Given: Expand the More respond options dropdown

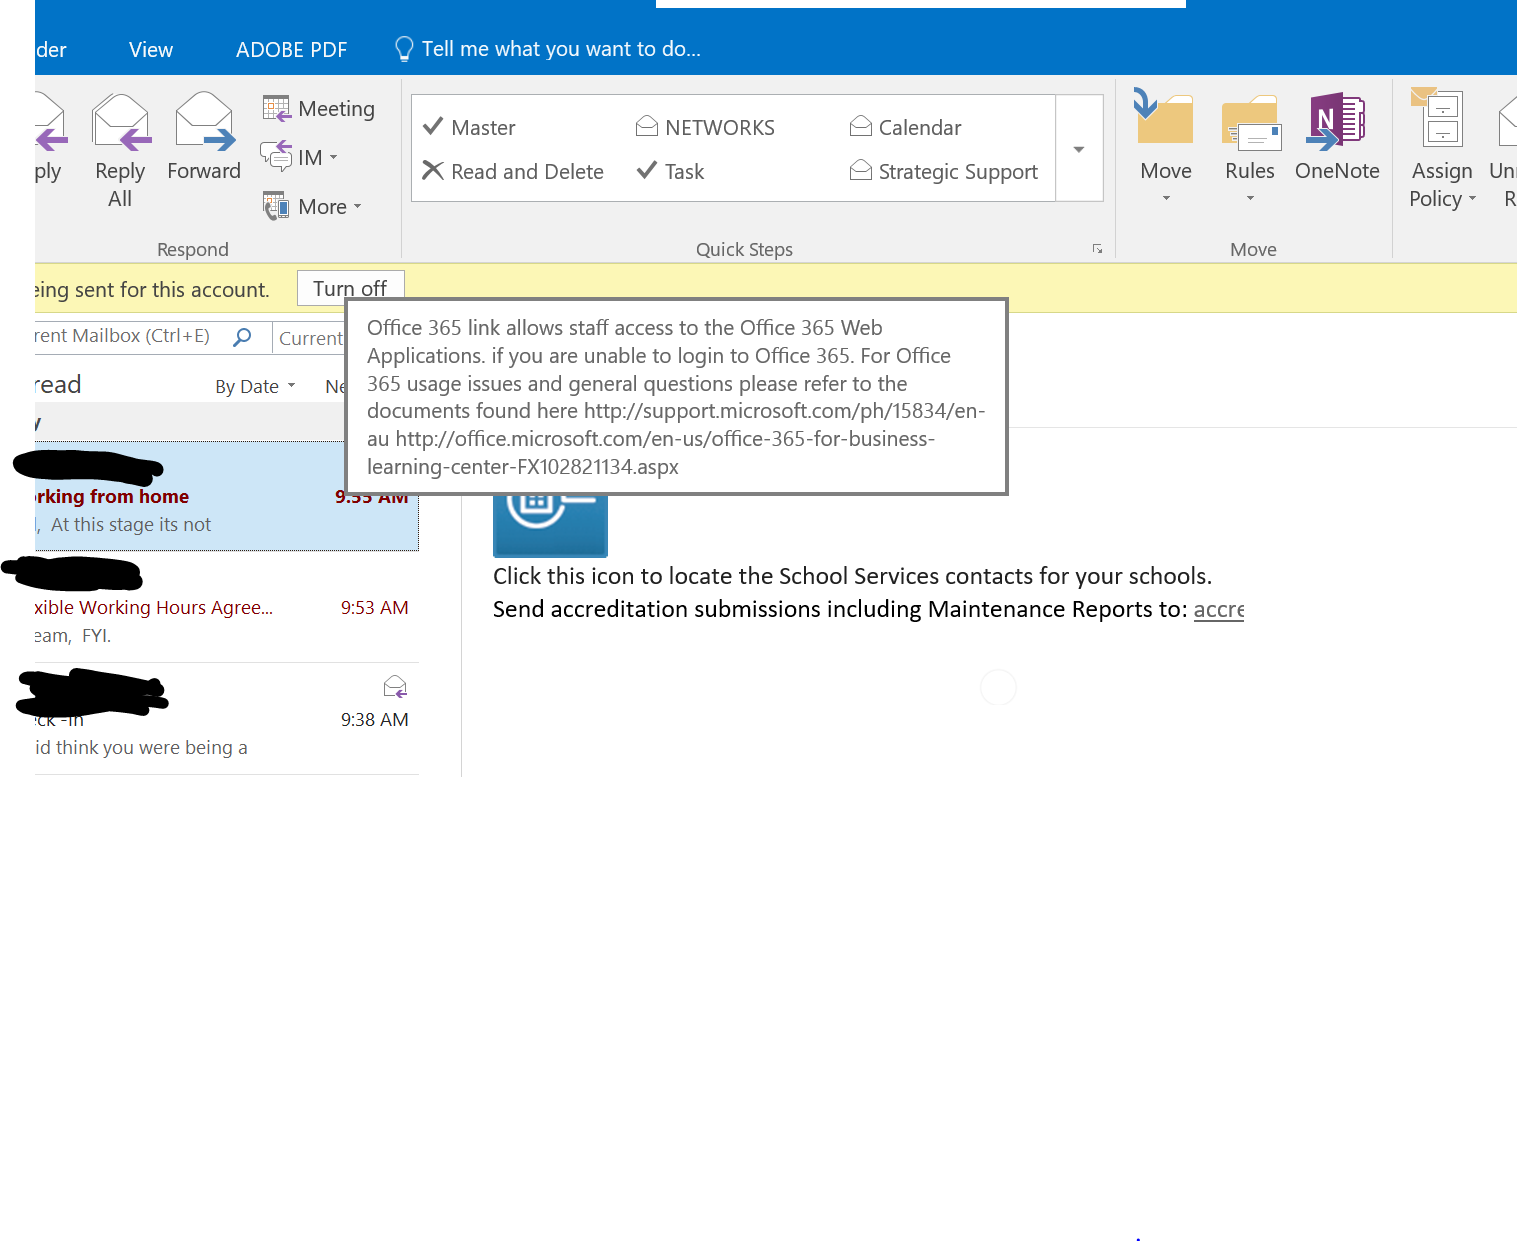Looking at the screenshot, I should pos(312,206).
